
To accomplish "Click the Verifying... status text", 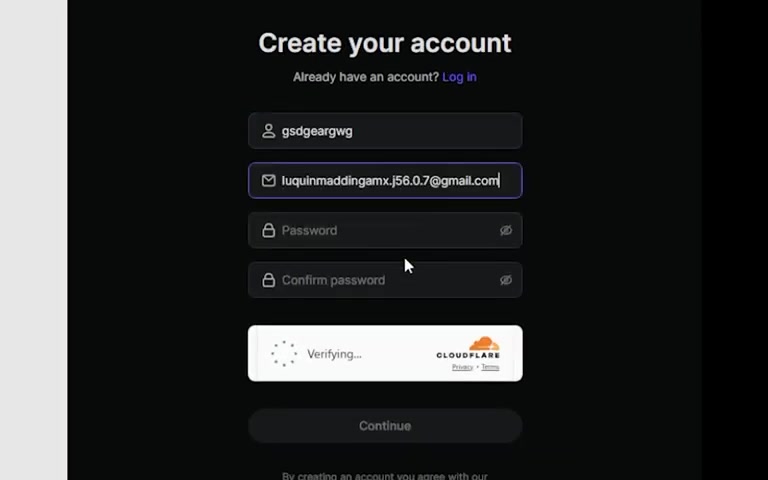I will pyautogui.click(x=335, y=354).
